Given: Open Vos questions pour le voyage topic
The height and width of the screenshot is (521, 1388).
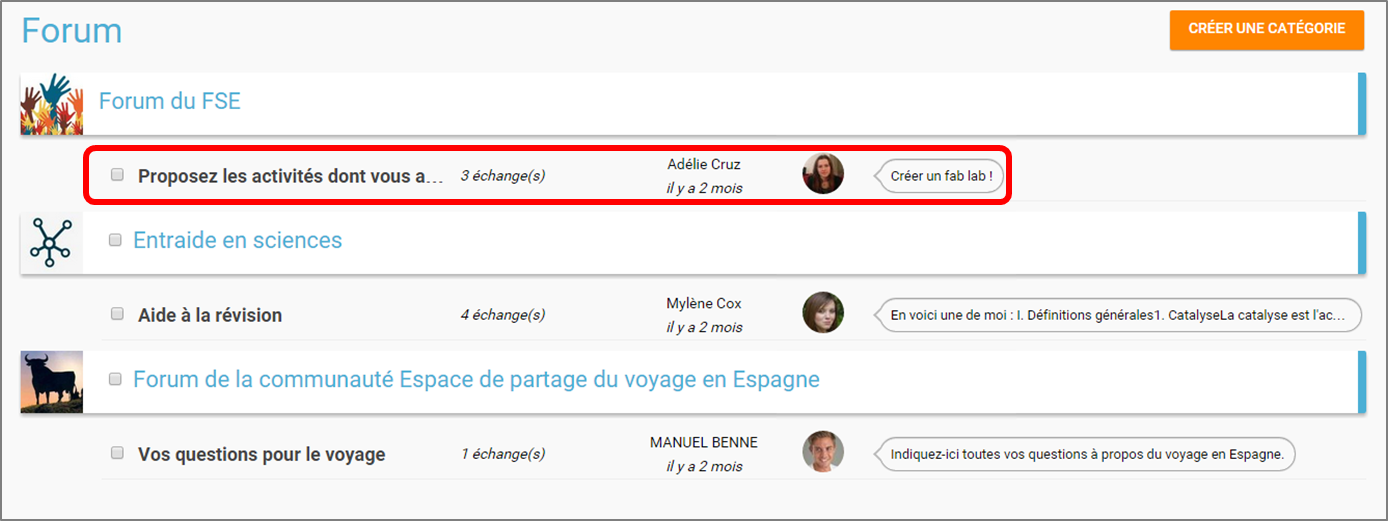Looking at the screenshot, I should click(261, 454).
